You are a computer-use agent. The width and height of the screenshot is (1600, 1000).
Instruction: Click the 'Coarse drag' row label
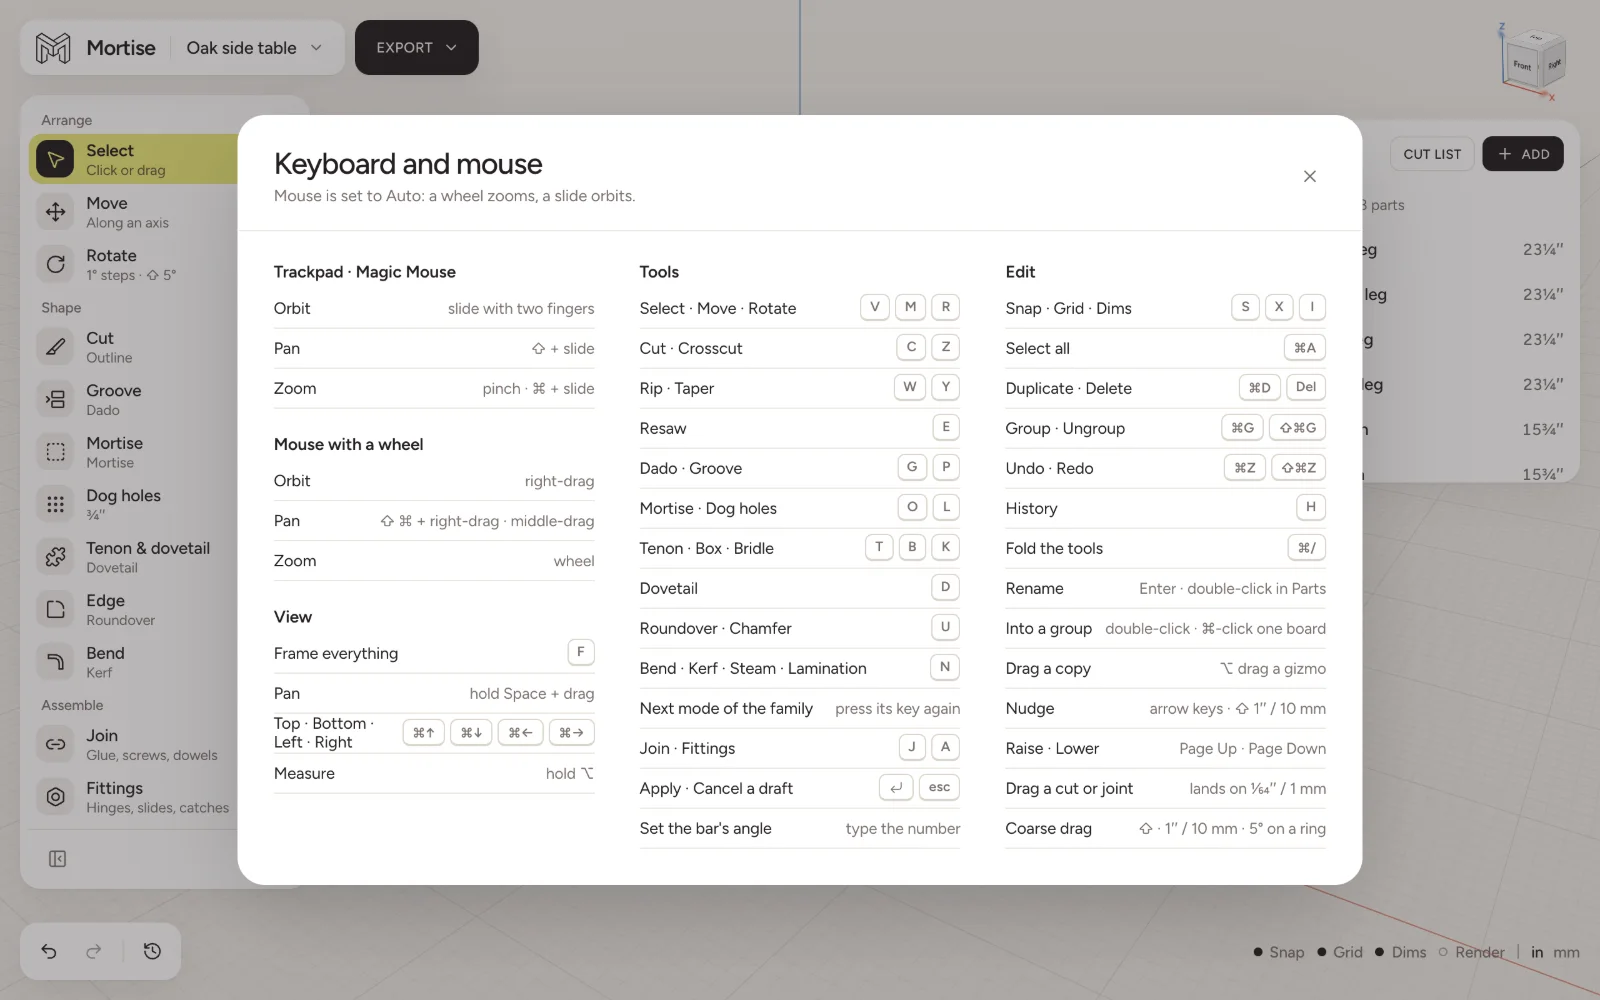pos(1049,828)
